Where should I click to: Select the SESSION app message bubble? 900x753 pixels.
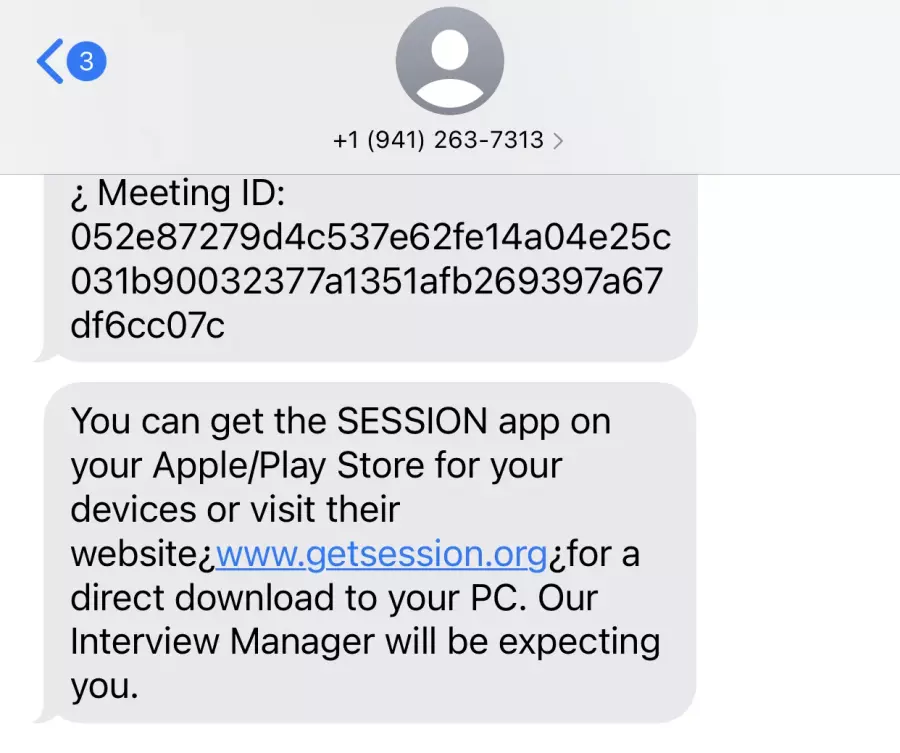click(x=367, y=553)
